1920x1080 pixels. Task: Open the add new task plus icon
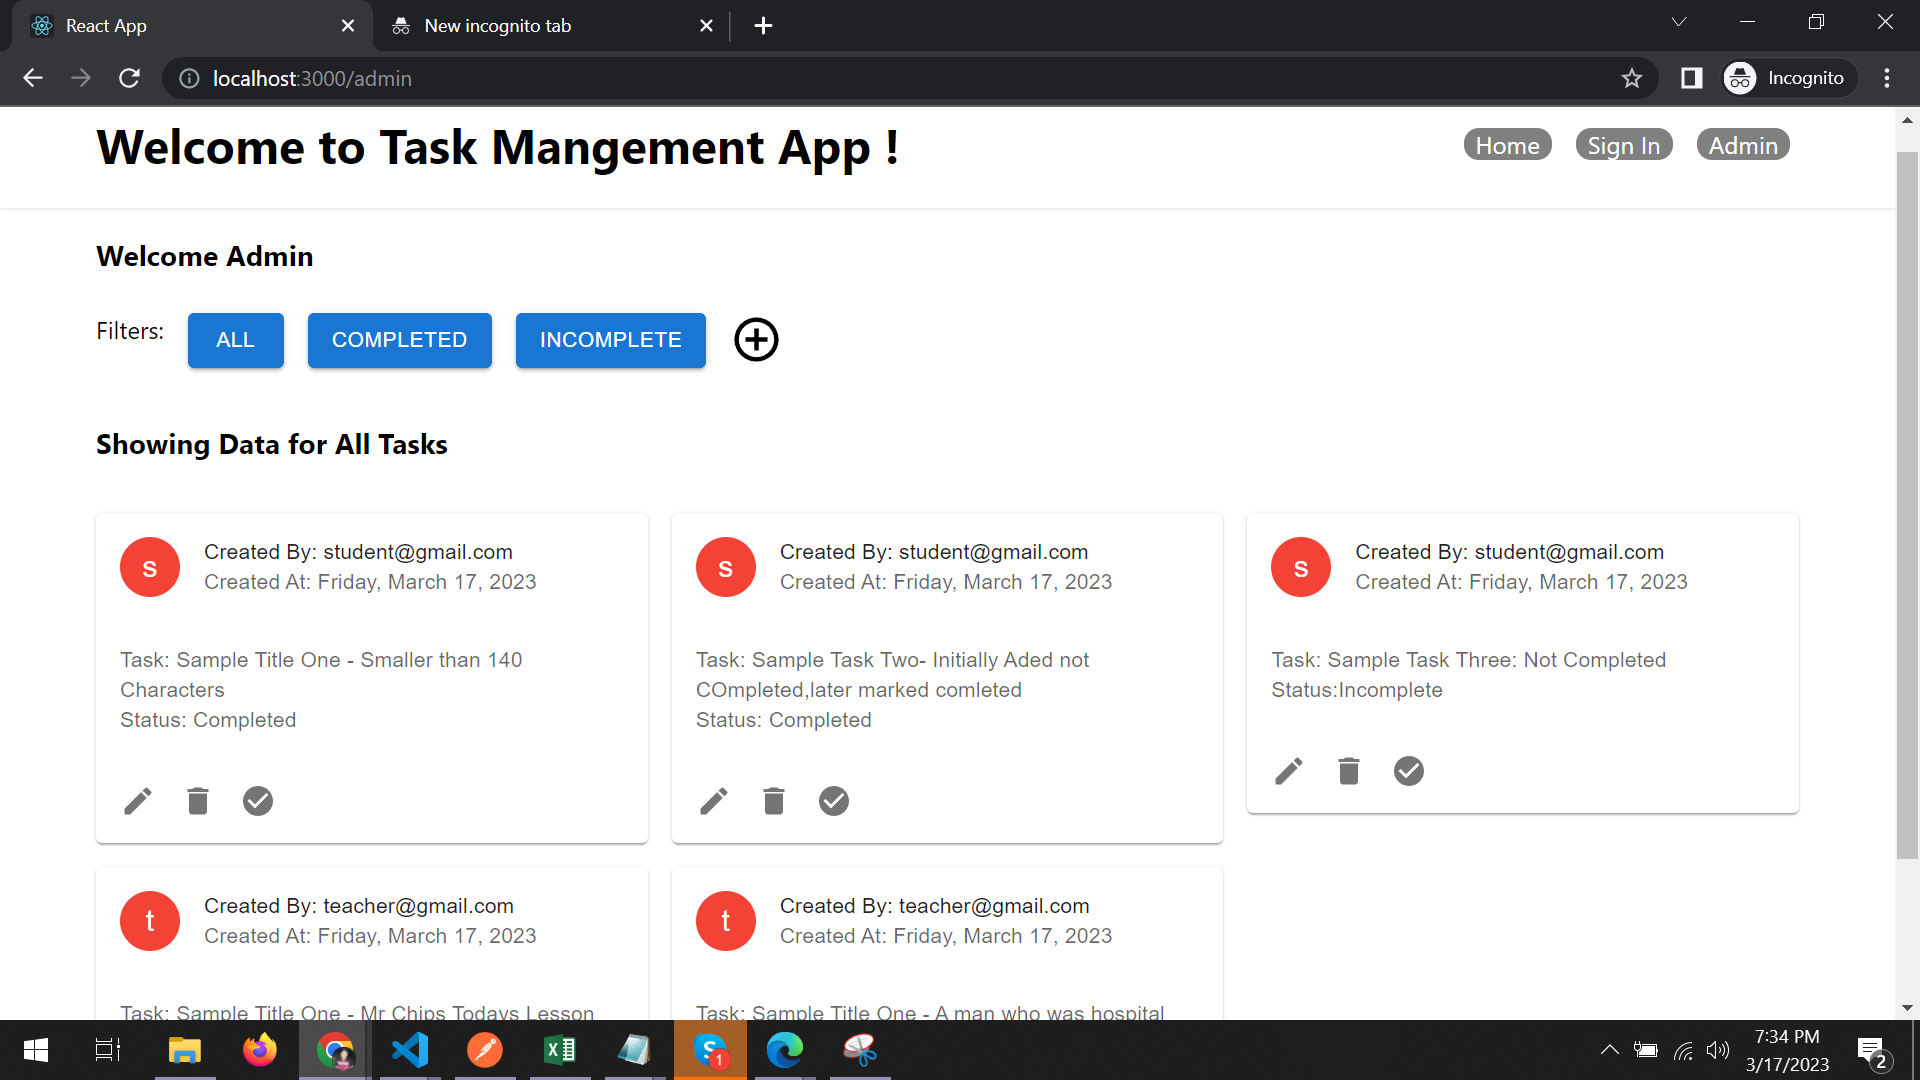point(756,340)
